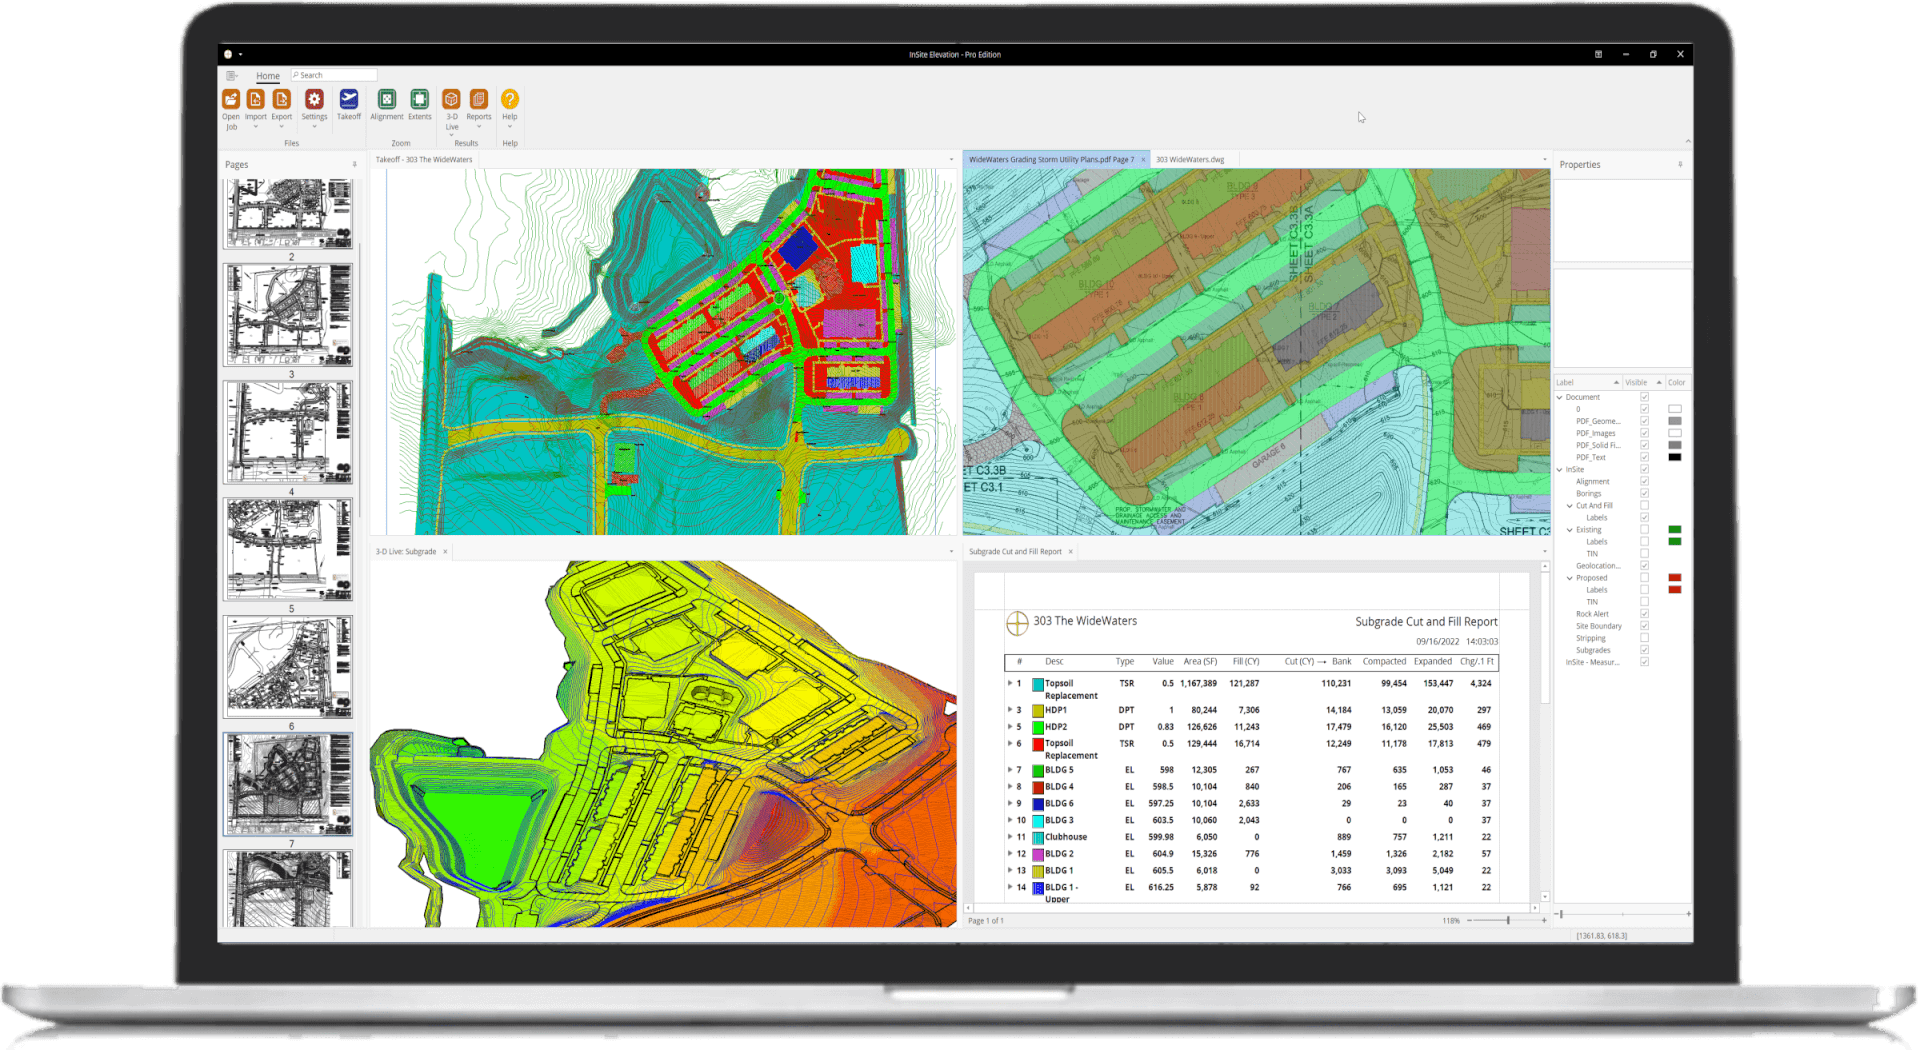Click the Color column header
This screenshot has height=1050, width=1920.
(1677, 383)
